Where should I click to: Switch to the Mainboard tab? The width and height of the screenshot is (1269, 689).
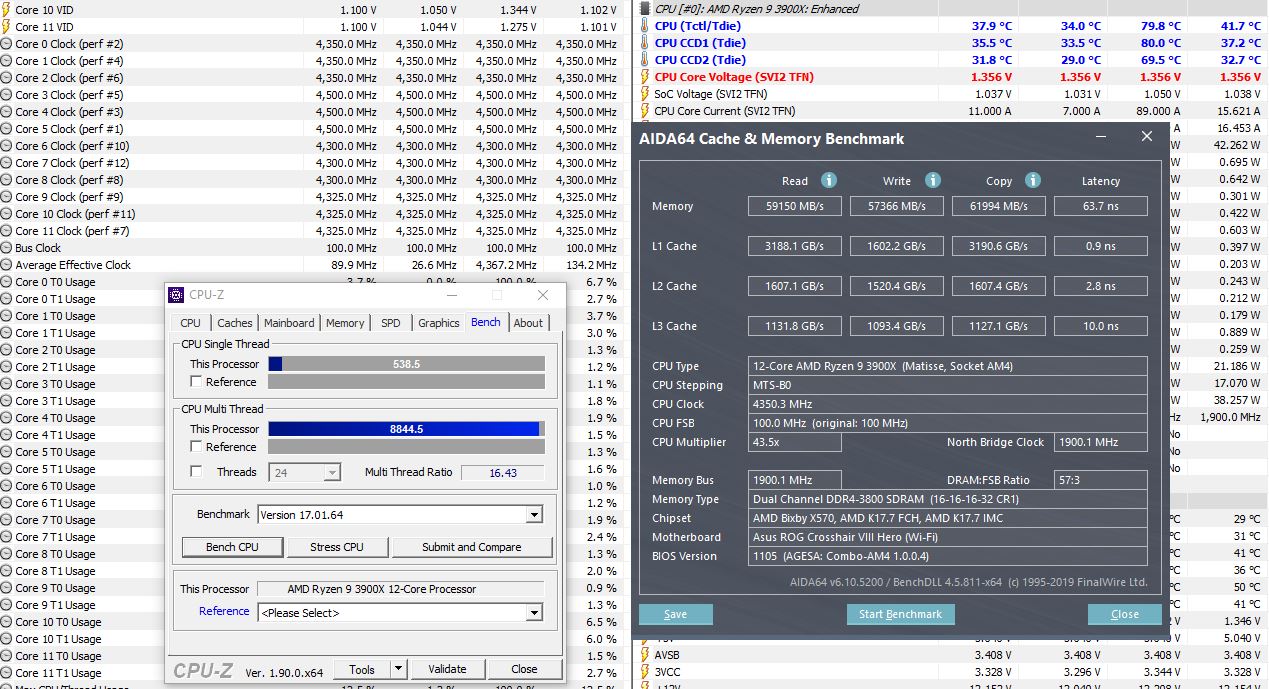point(289,323)
